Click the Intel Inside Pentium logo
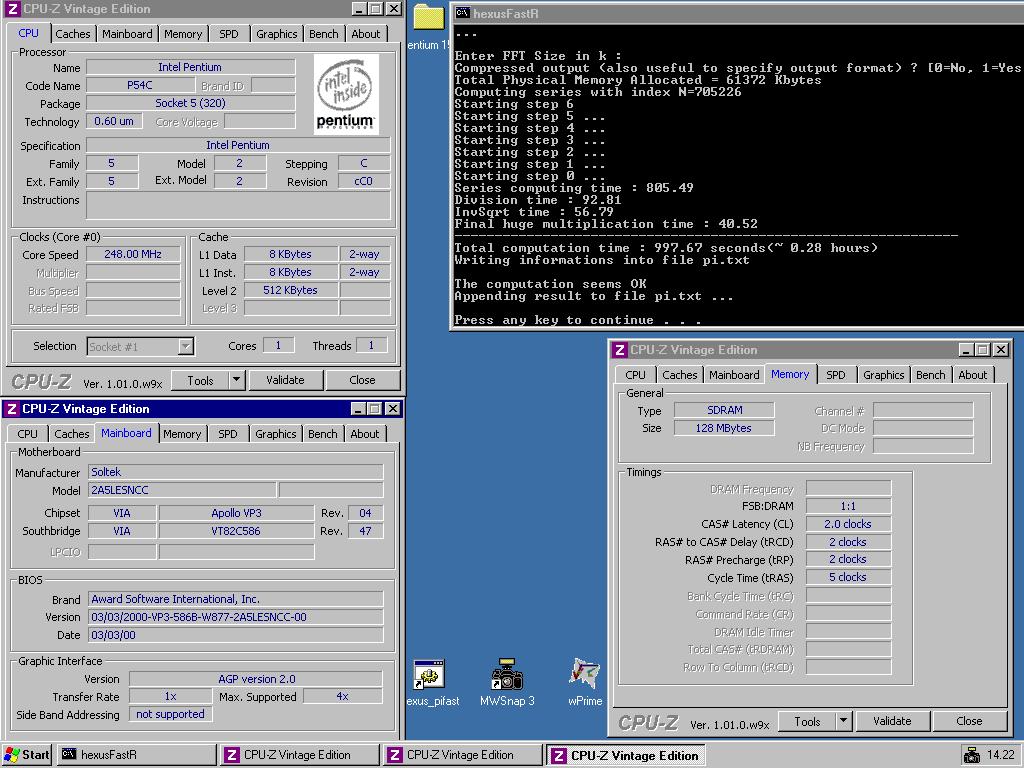1024x768 pixels. (346, 94)
